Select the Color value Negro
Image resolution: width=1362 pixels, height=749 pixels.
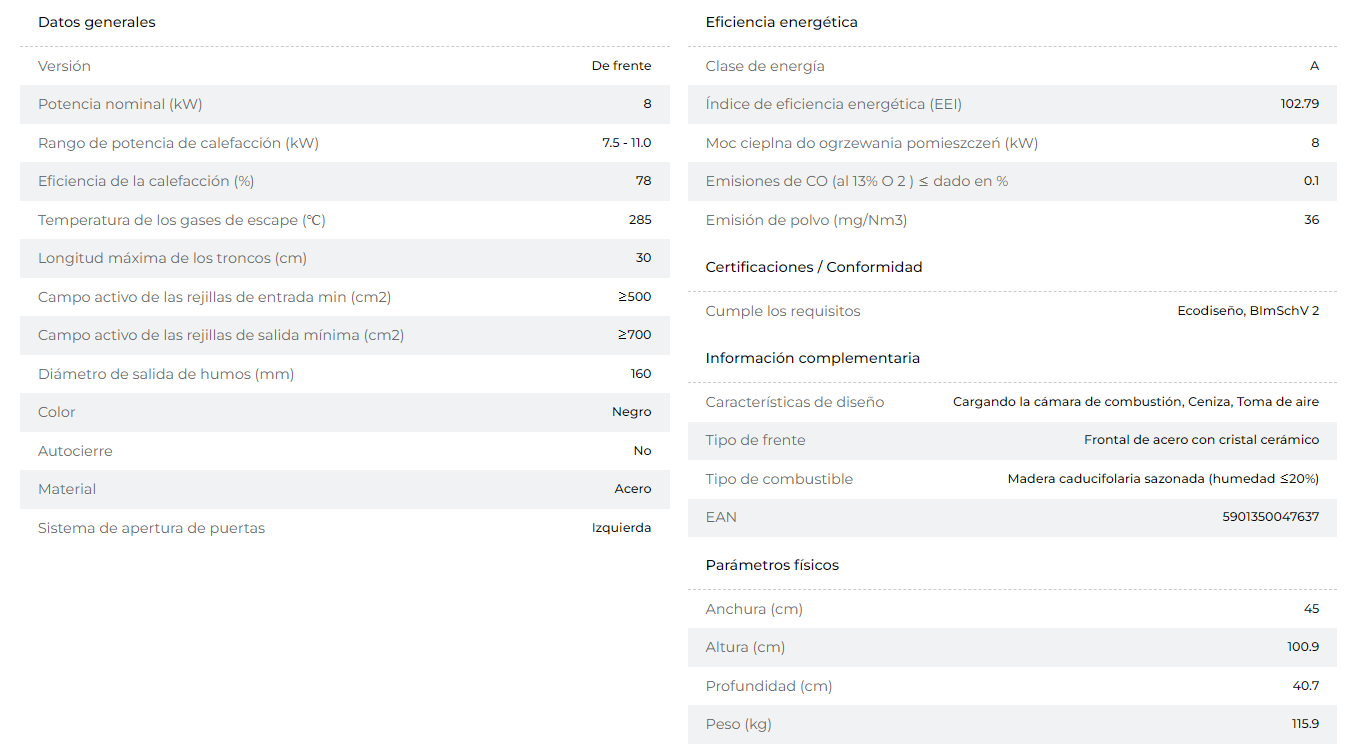pos(632,412)
